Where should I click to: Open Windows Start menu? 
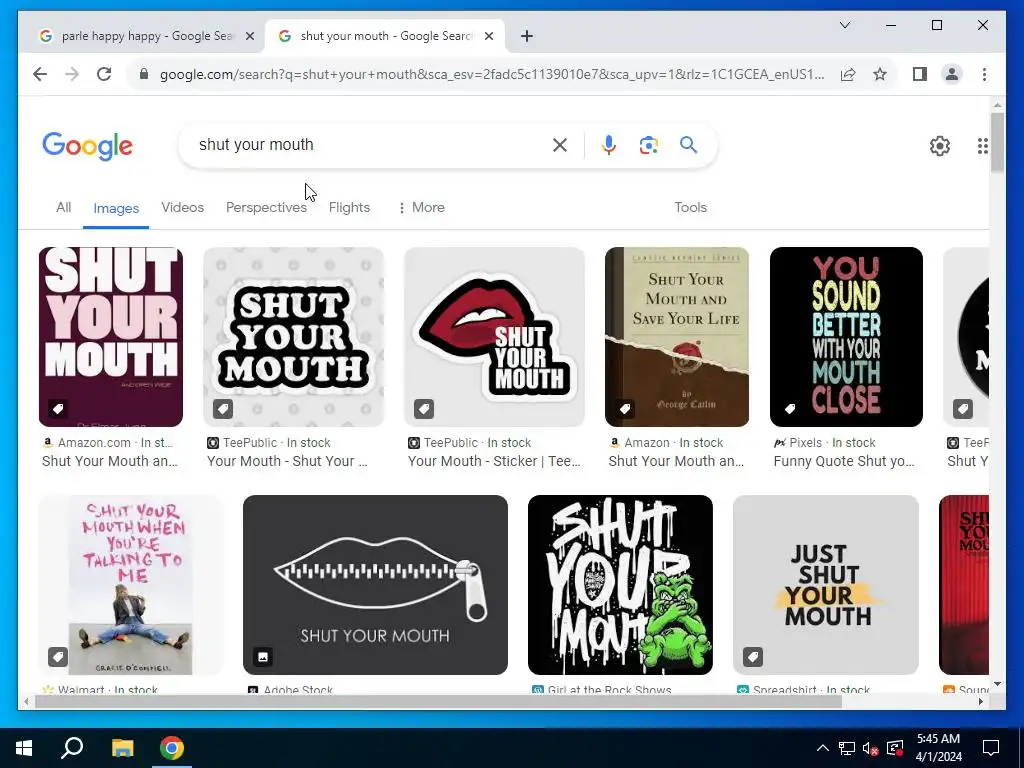(x=24, y=748)
